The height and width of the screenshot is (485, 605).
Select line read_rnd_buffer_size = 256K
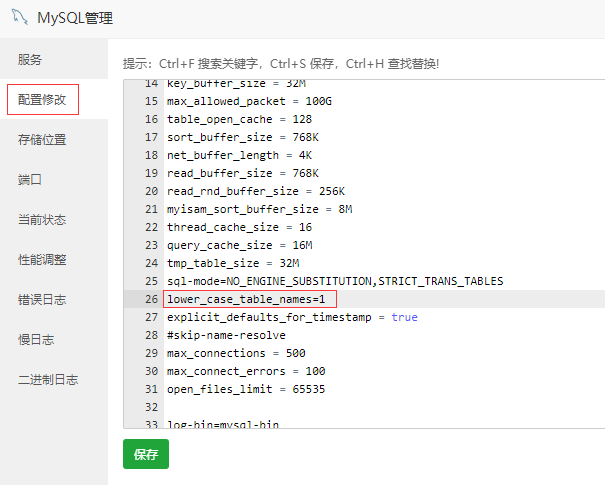click(256, 191)
